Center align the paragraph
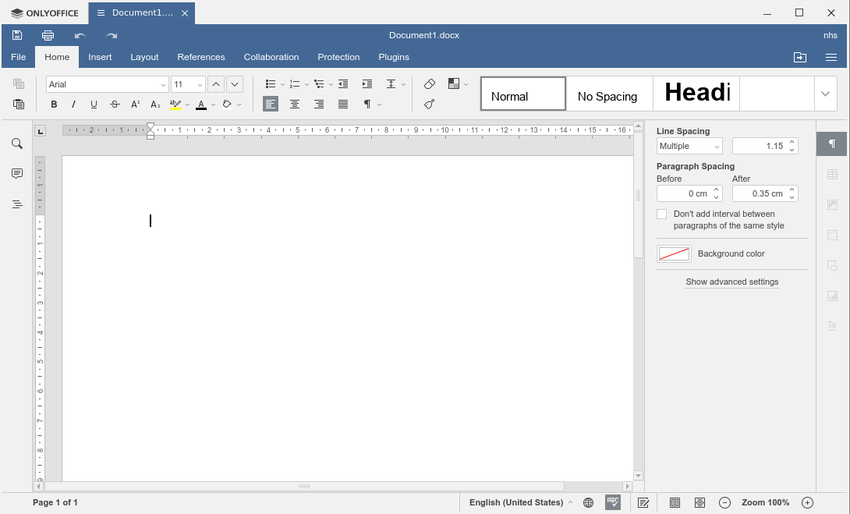Screen dimensions: 850x514 (295, 104)
